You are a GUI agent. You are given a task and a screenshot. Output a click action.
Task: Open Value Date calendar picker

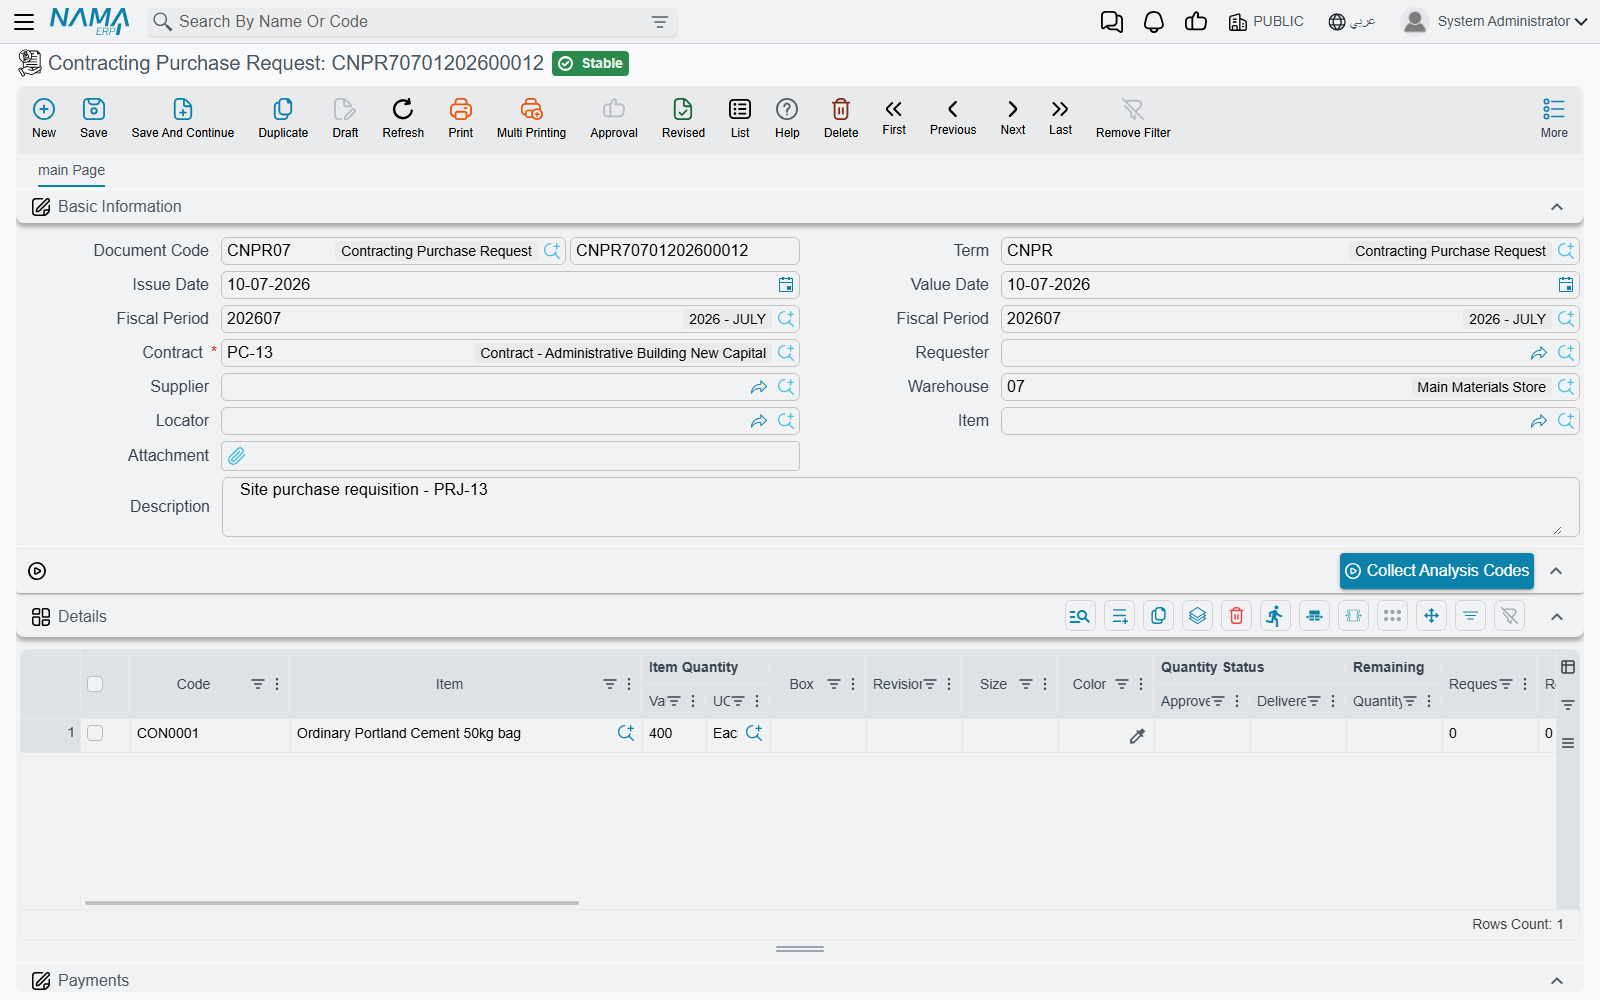1566,285
